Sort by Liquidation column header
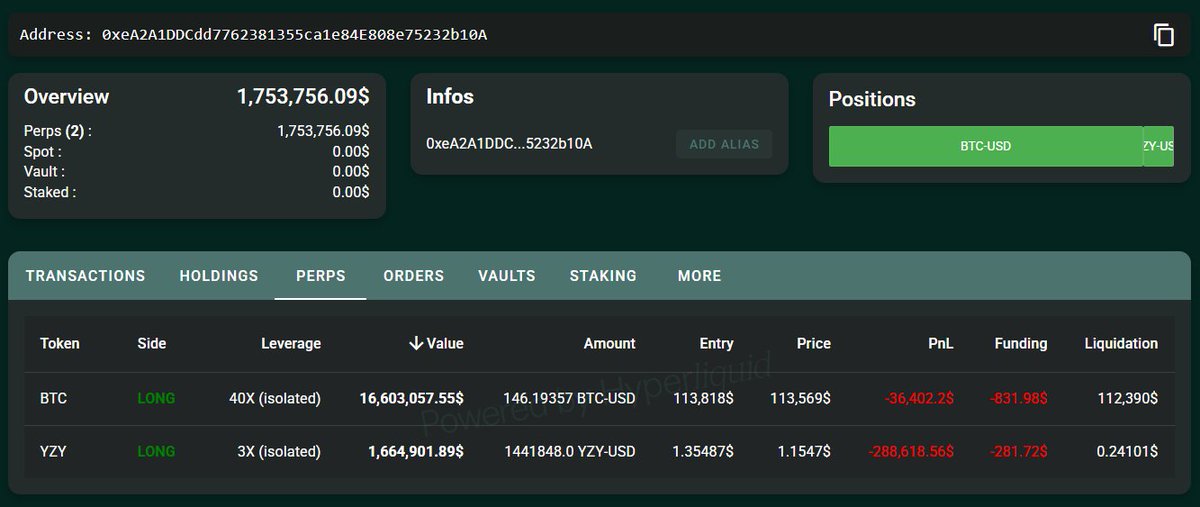 [1121, 343]
